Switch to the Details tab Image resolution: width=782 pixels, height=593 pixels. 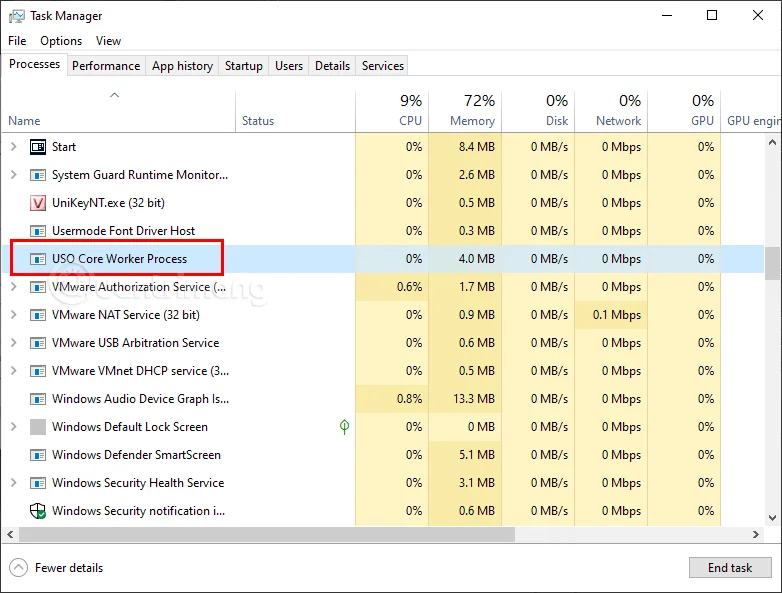click(x=332, y=66)
